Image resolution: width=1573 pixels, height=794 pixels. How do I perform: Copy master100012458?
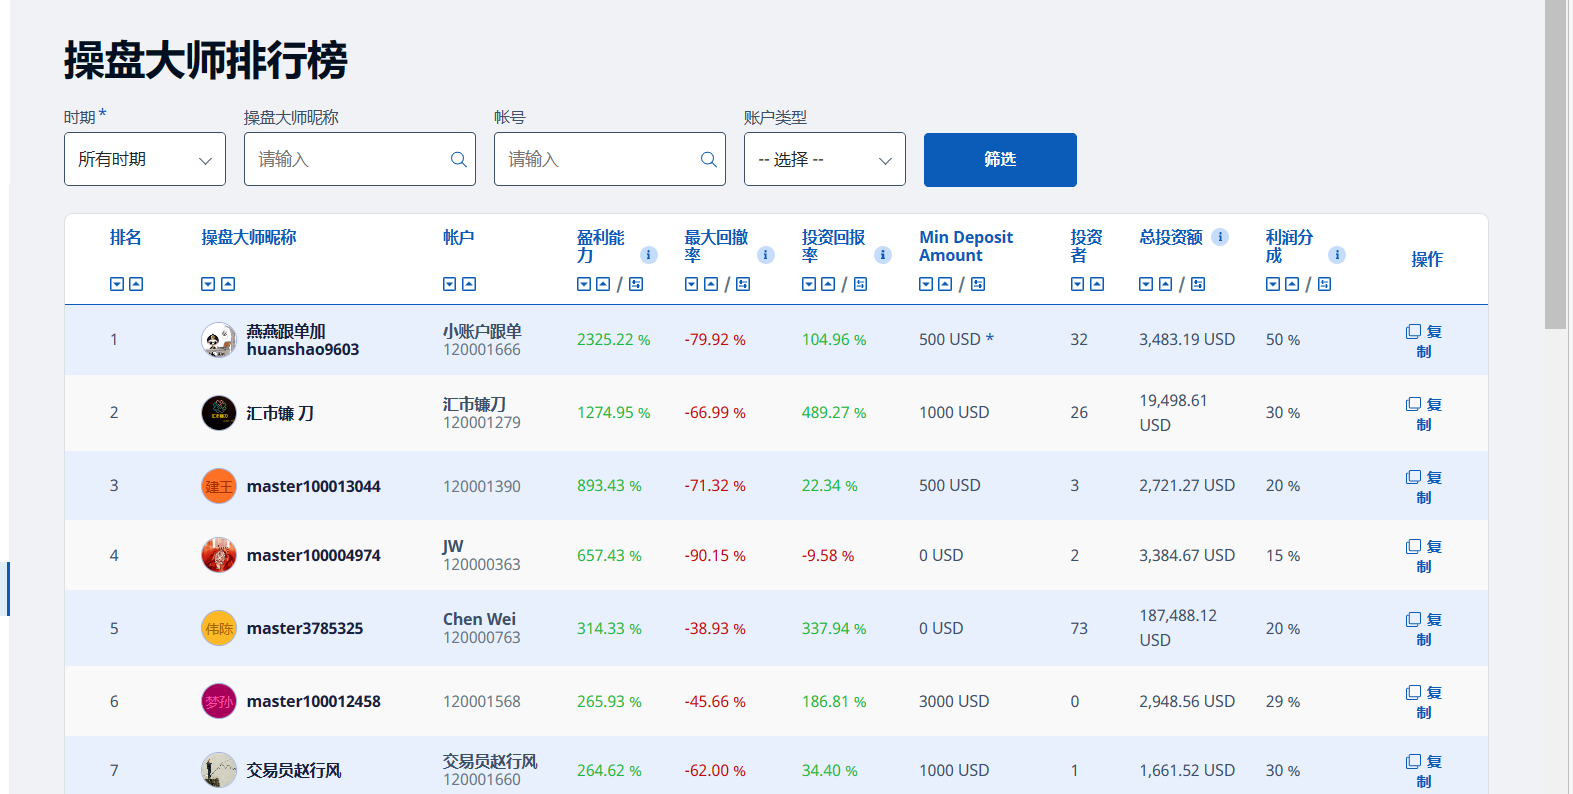1424,702
